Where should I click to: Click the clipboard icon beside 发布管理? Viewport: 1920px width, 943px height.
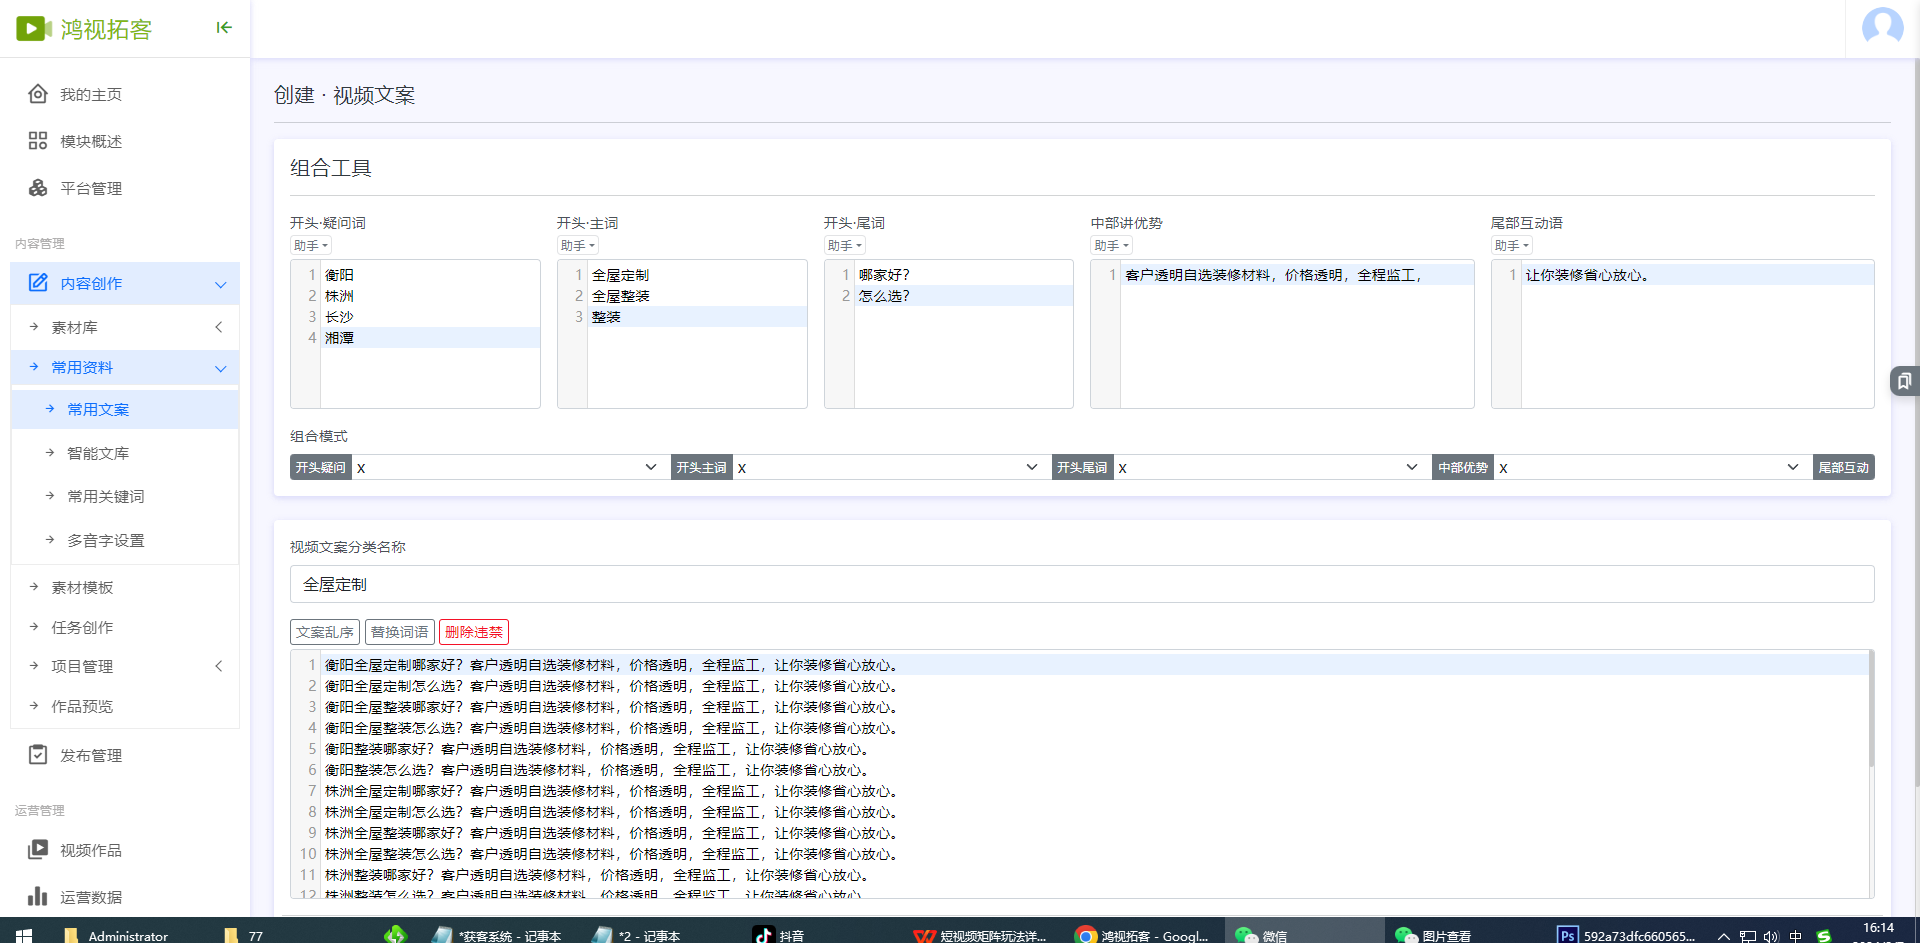38,755
